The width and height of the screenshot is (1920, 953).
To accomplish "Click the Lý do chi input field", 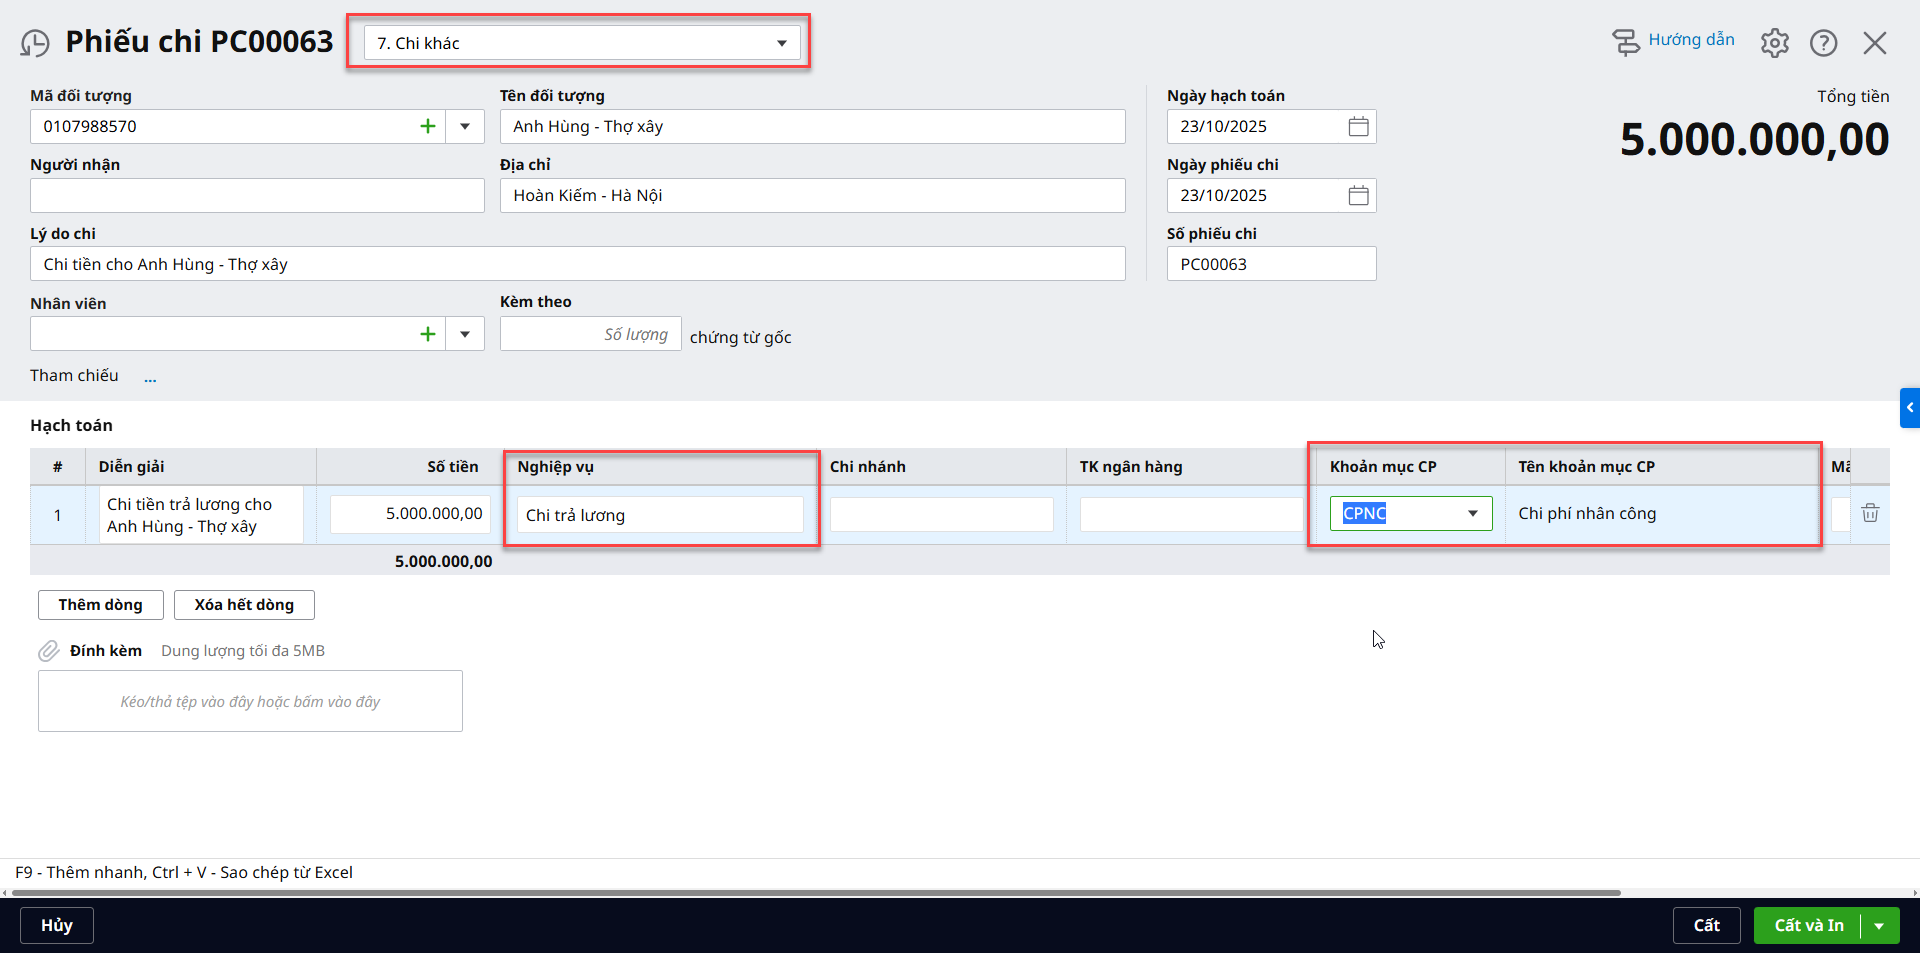I will pos(577,265).
